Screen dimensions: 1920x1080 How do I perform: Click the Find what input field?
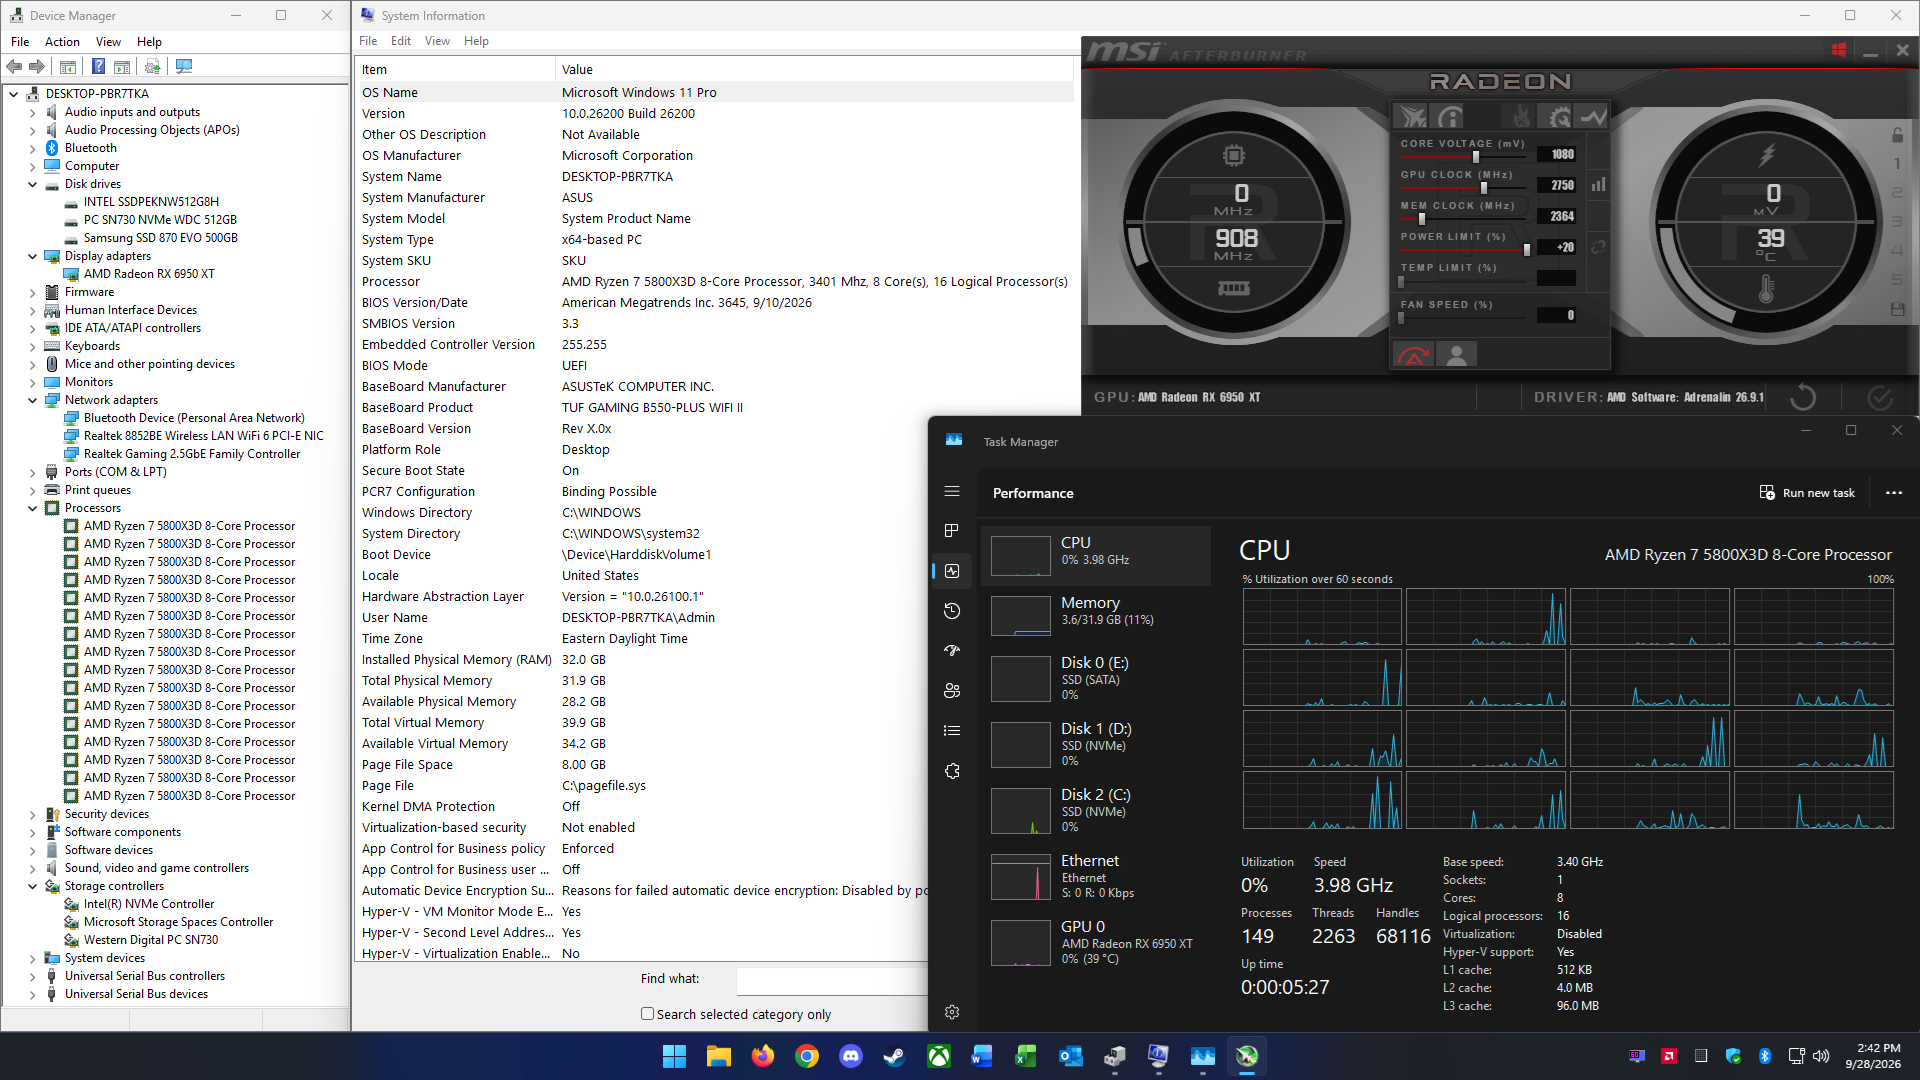click(x=832, y=981)
